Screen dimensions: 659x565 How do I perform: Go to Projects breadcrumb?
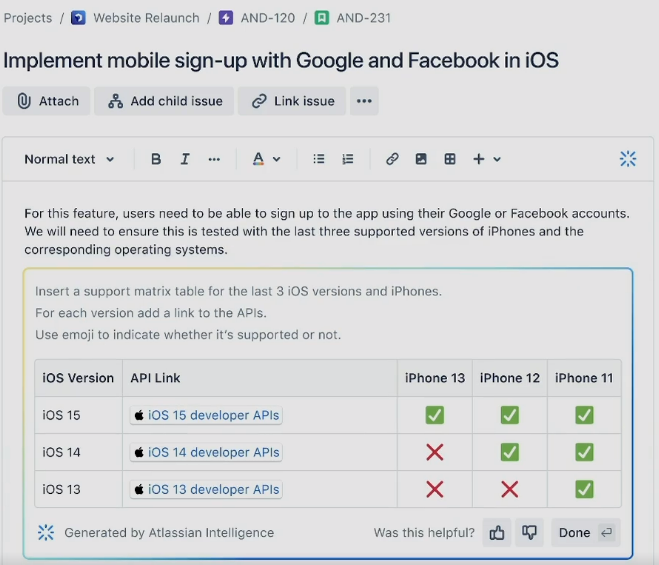(x=28, y=18)
